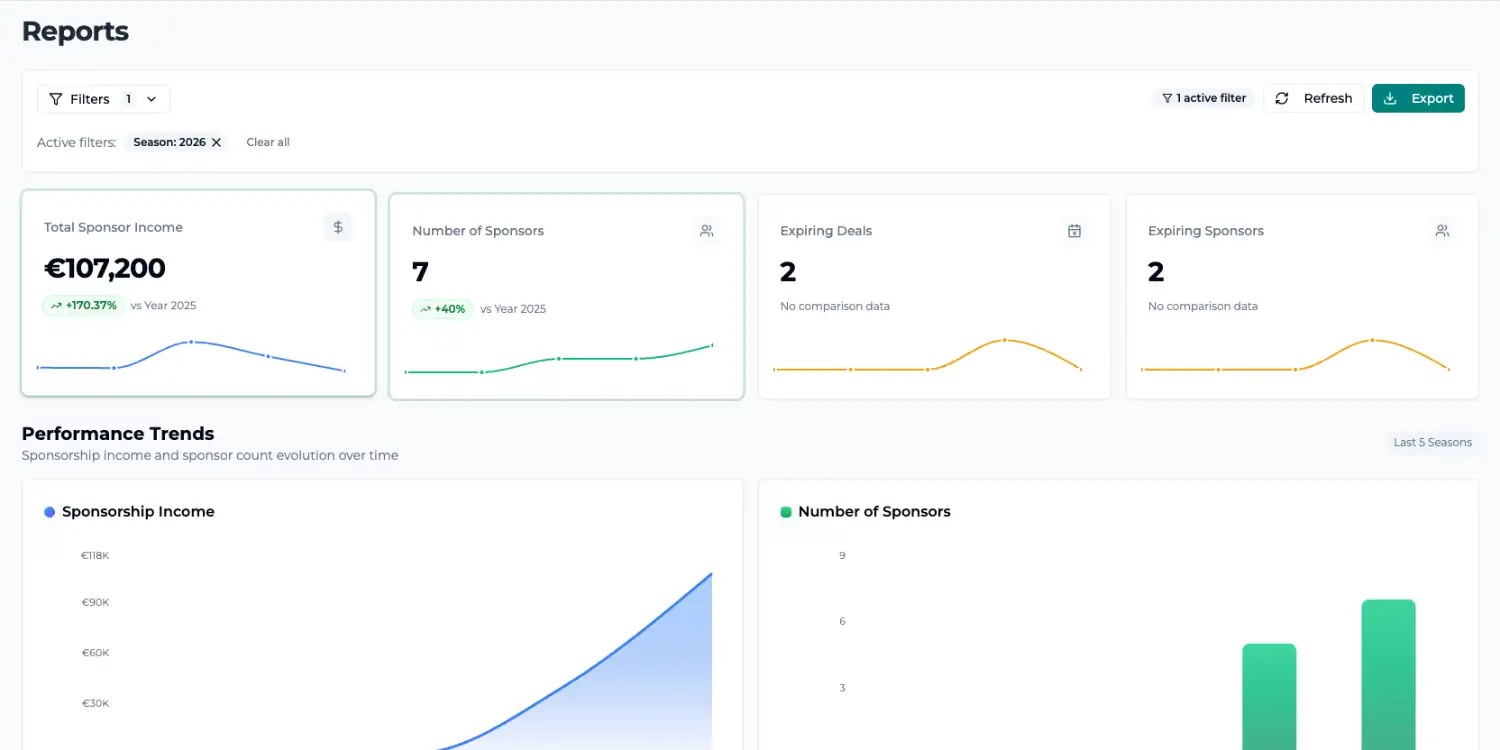The height and width of the screenshot is (750, 1500).
Task: Click the Performance Trends subtitle text
Action: click(210, 455)
